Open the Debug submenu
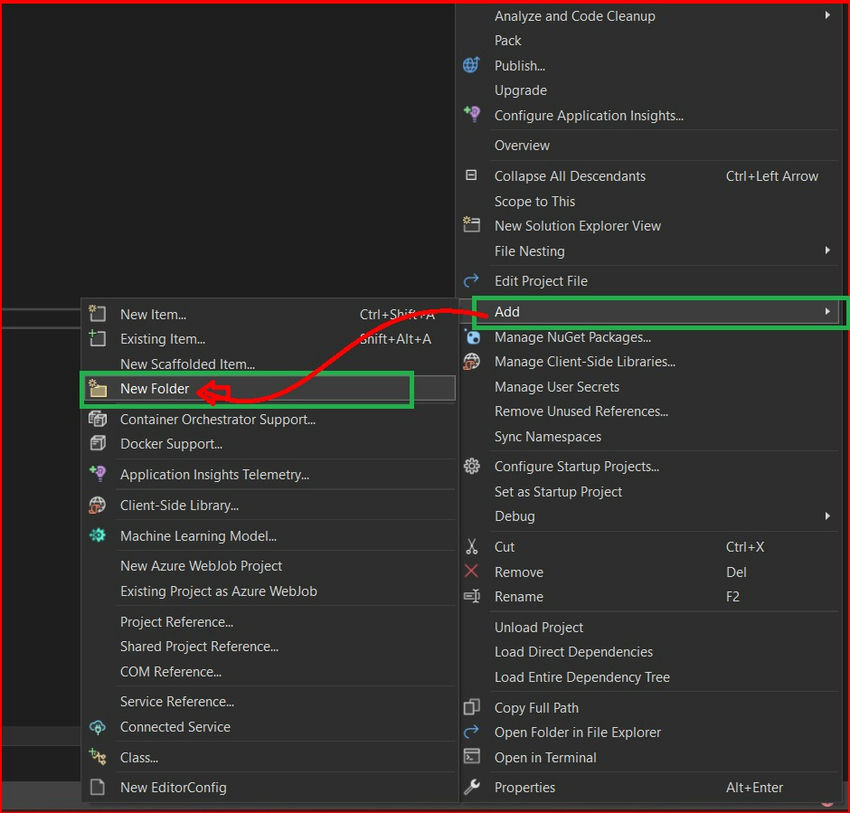This screenshot has width=850, height=813. [x=514, y=516]
